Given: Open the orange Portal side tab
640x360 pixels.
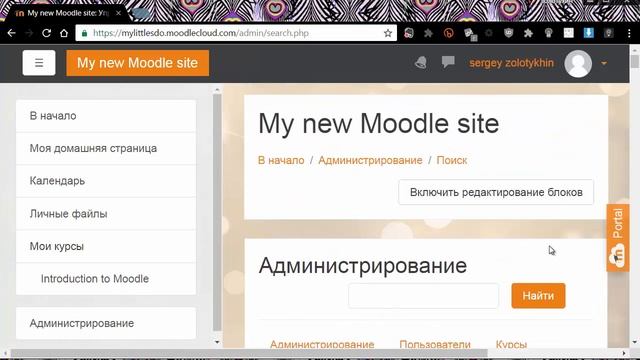Looking at the screenshot, I should pyautogui.click(x=618, y=238).
